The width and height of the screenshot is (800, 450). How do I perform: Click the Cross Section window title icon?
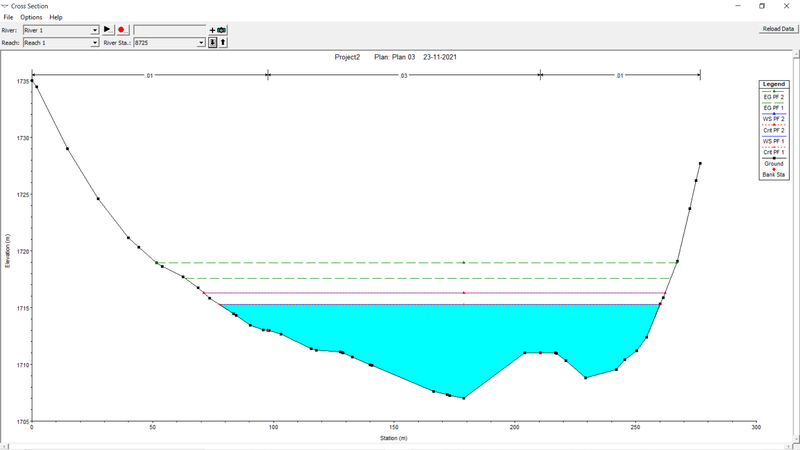click(x=5, y=6)
